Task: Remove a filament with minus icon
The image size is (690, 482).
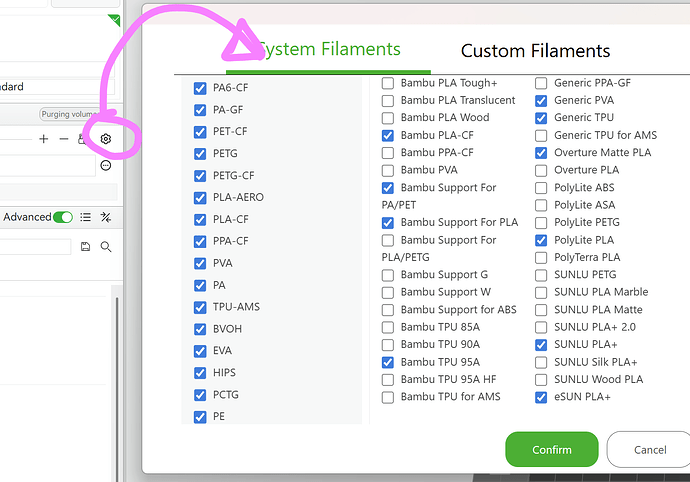Action: [64, 139]
